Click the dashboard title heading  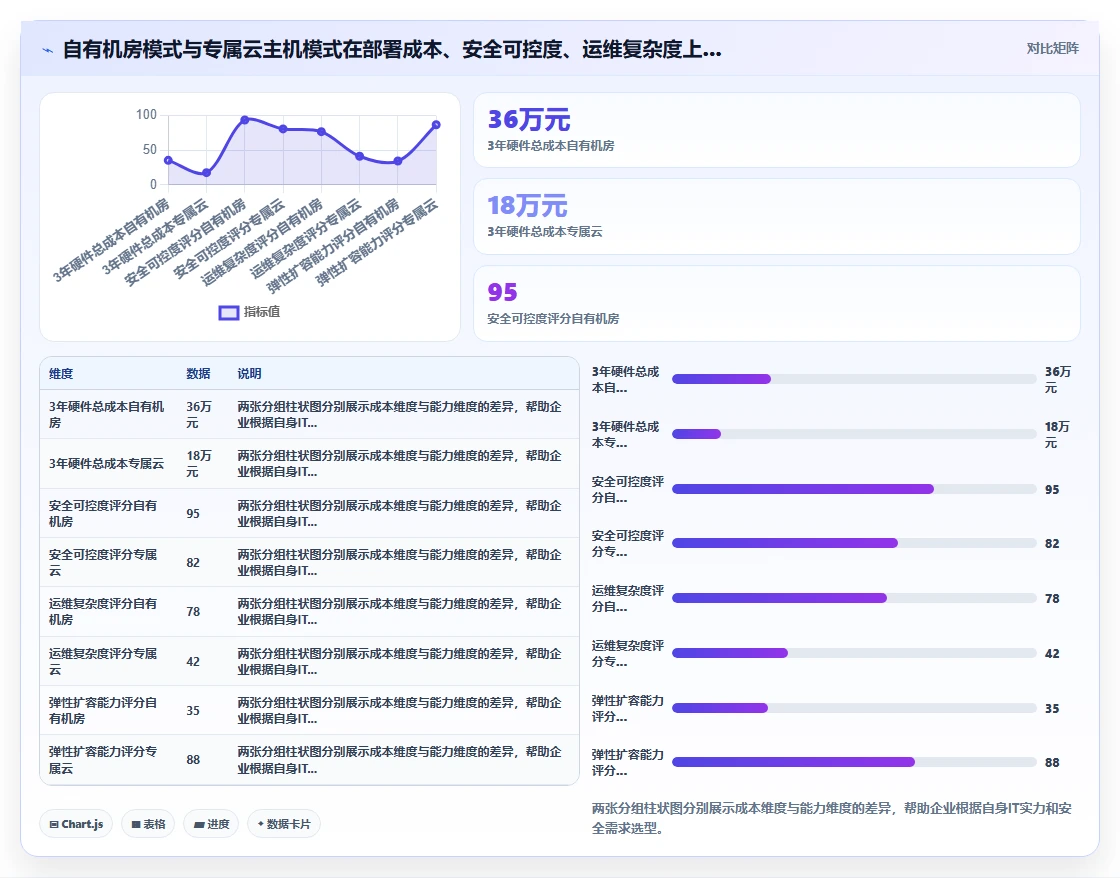tap(392, 50)
